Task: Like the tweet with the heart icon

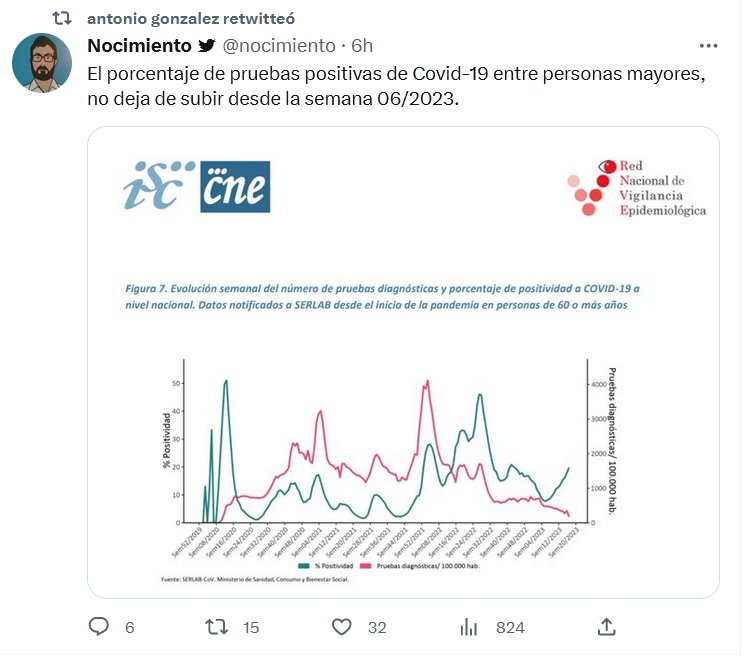Action: pyautogui.click(x=342, y=627)
